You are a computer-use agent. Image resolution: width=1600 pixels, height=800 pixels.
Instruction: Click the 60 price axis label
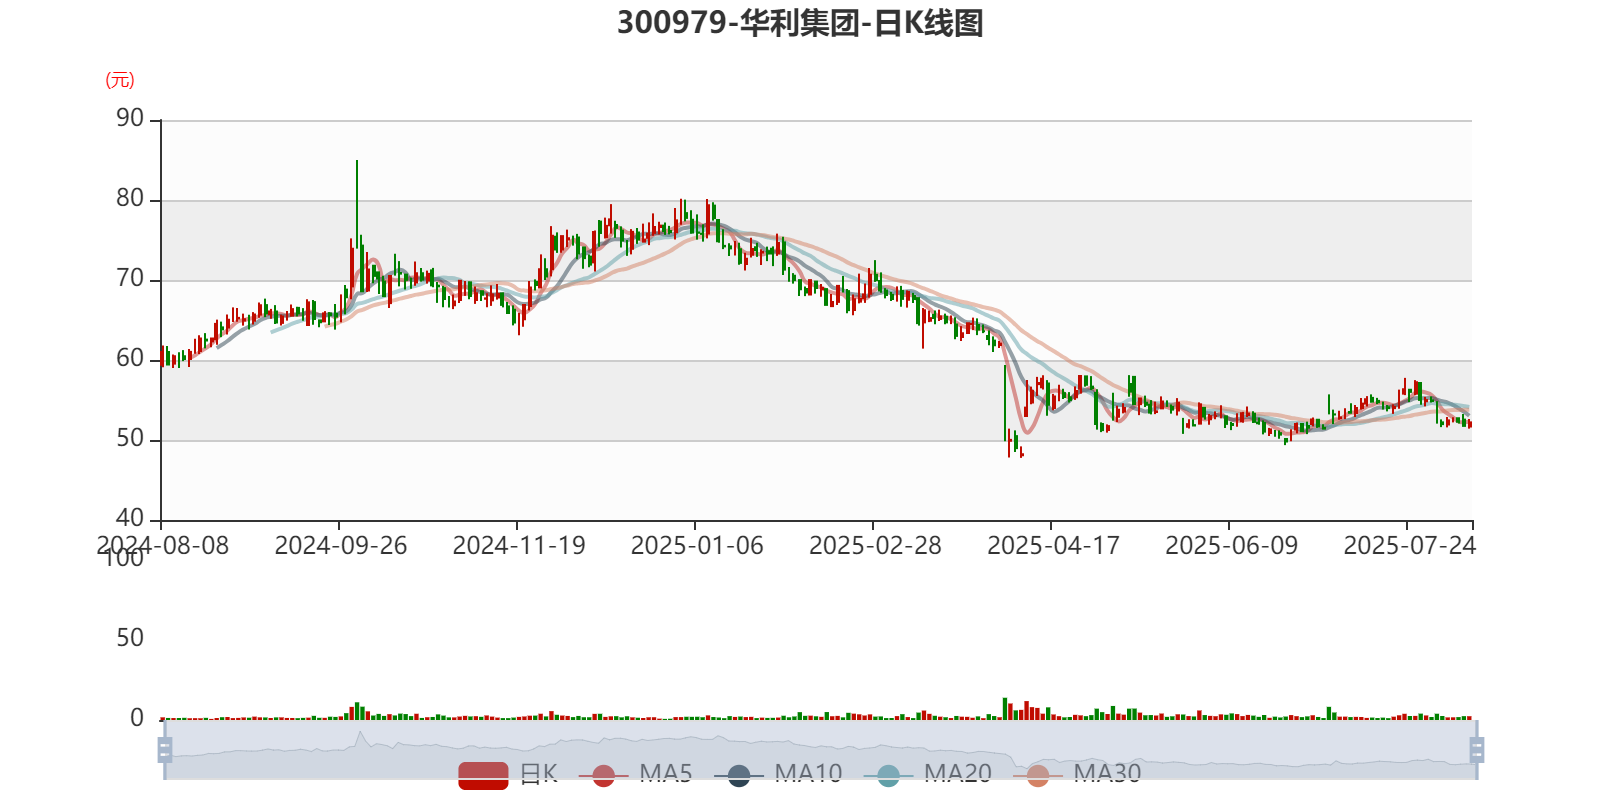tap(130, 359)
